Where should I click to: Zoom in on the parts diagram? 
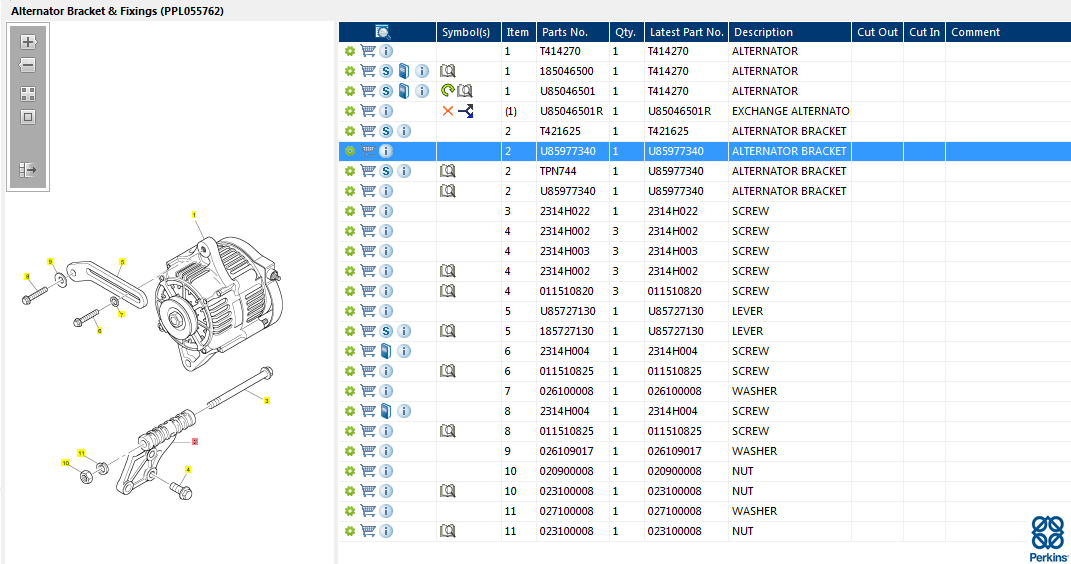pos(28,42)
